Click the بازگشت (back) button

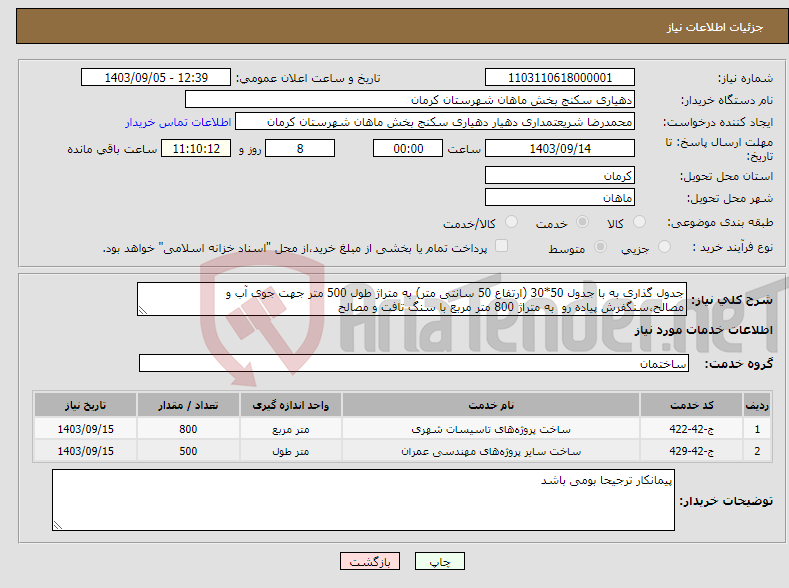click(x=370, y=561)
